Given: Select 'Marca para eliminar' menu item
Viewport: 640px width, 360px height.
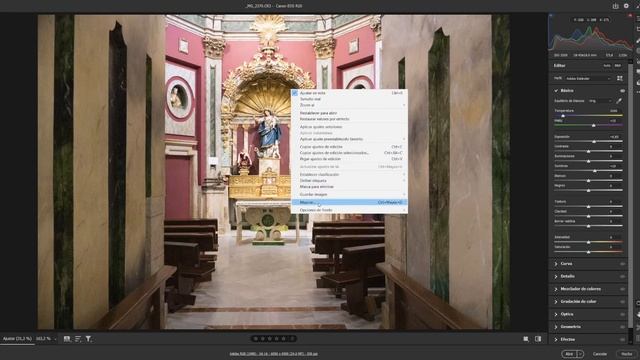Looking at the screenshot, I should (x=349, y=187).
